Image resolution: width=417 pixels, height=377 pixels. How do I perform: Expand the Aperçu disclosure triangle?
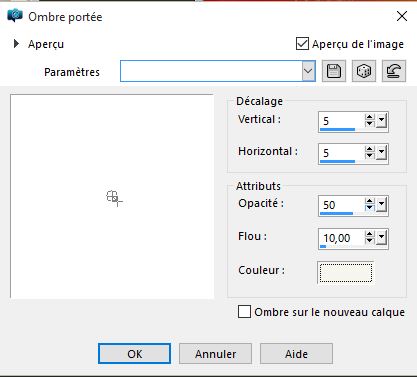(16, 44)
